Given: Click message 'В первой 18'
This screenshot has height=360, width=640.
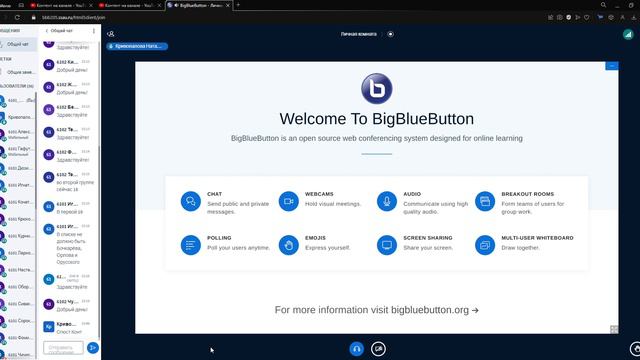Looking at the screenshot, I should pos(70,212).
